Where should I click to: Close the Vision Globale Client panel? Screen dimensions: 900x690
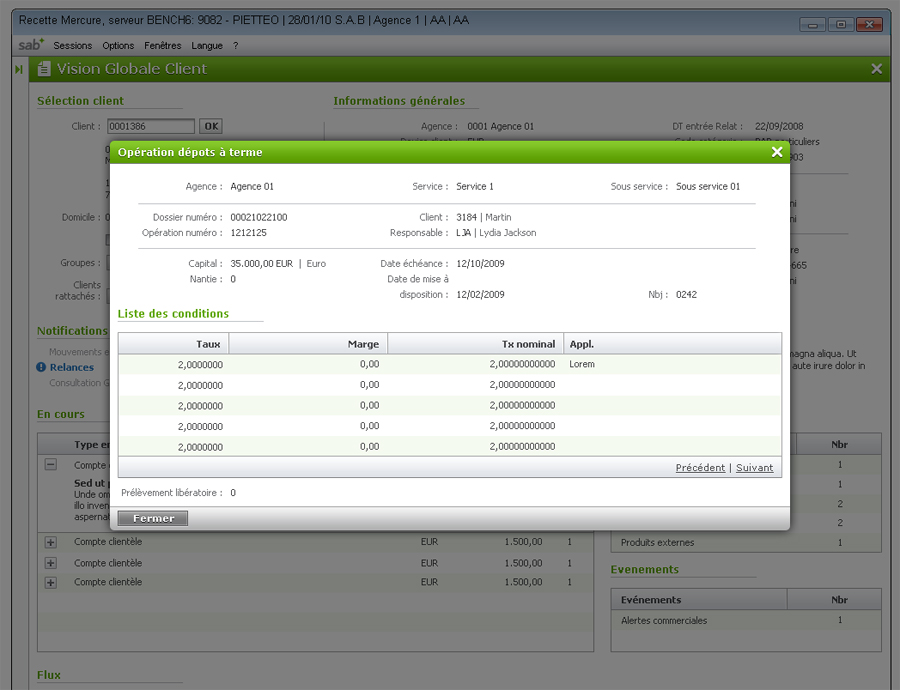pyautogui.click(x=876, y=69)
